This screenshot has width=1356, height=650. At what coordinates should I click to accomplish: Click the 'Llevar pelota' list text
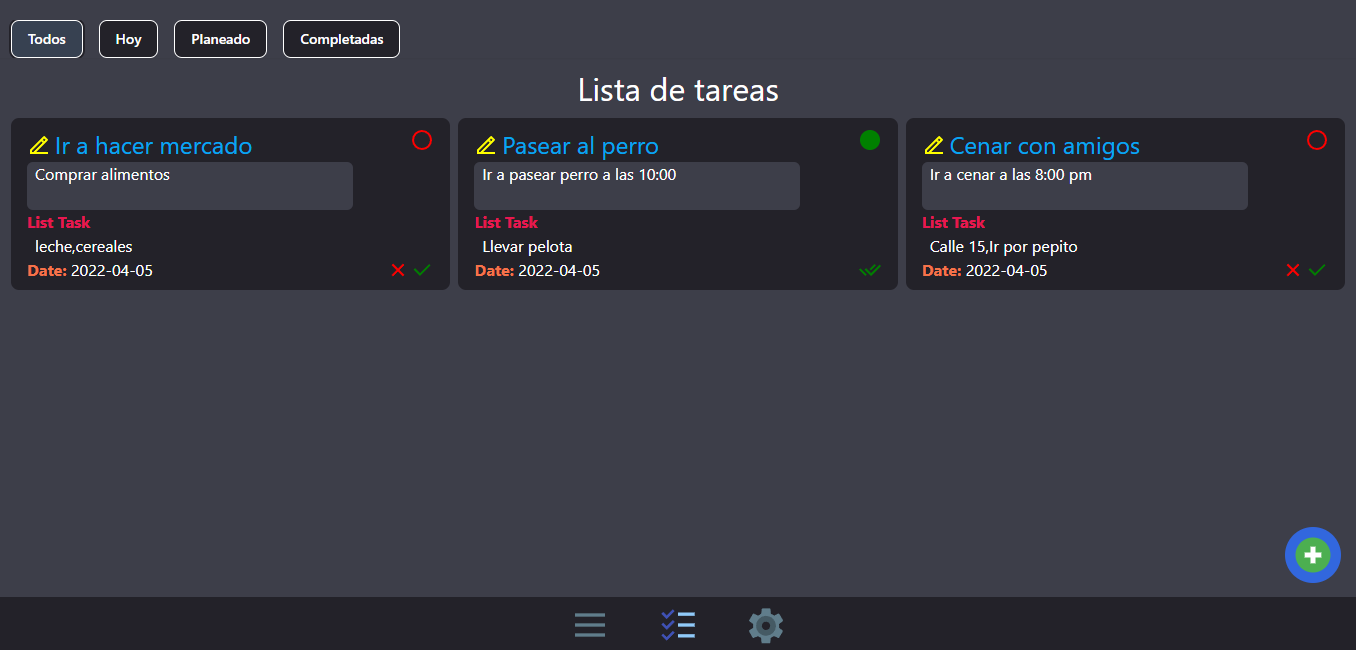click(x=528, y=246)
